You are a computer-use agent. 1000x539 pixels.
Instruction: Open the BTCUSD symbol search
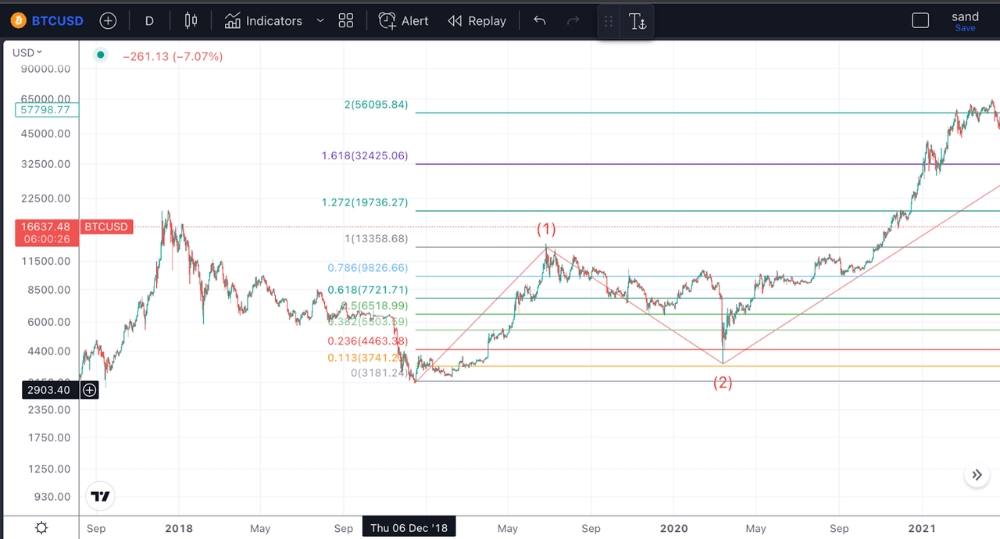pos(57,21)
